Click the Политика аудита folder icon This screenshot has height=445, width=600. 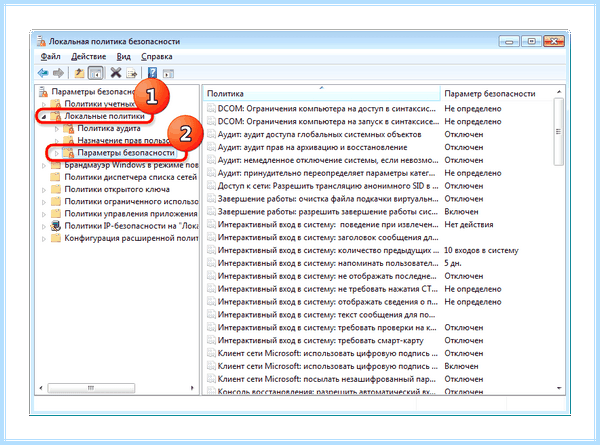[x=69, y=129]
